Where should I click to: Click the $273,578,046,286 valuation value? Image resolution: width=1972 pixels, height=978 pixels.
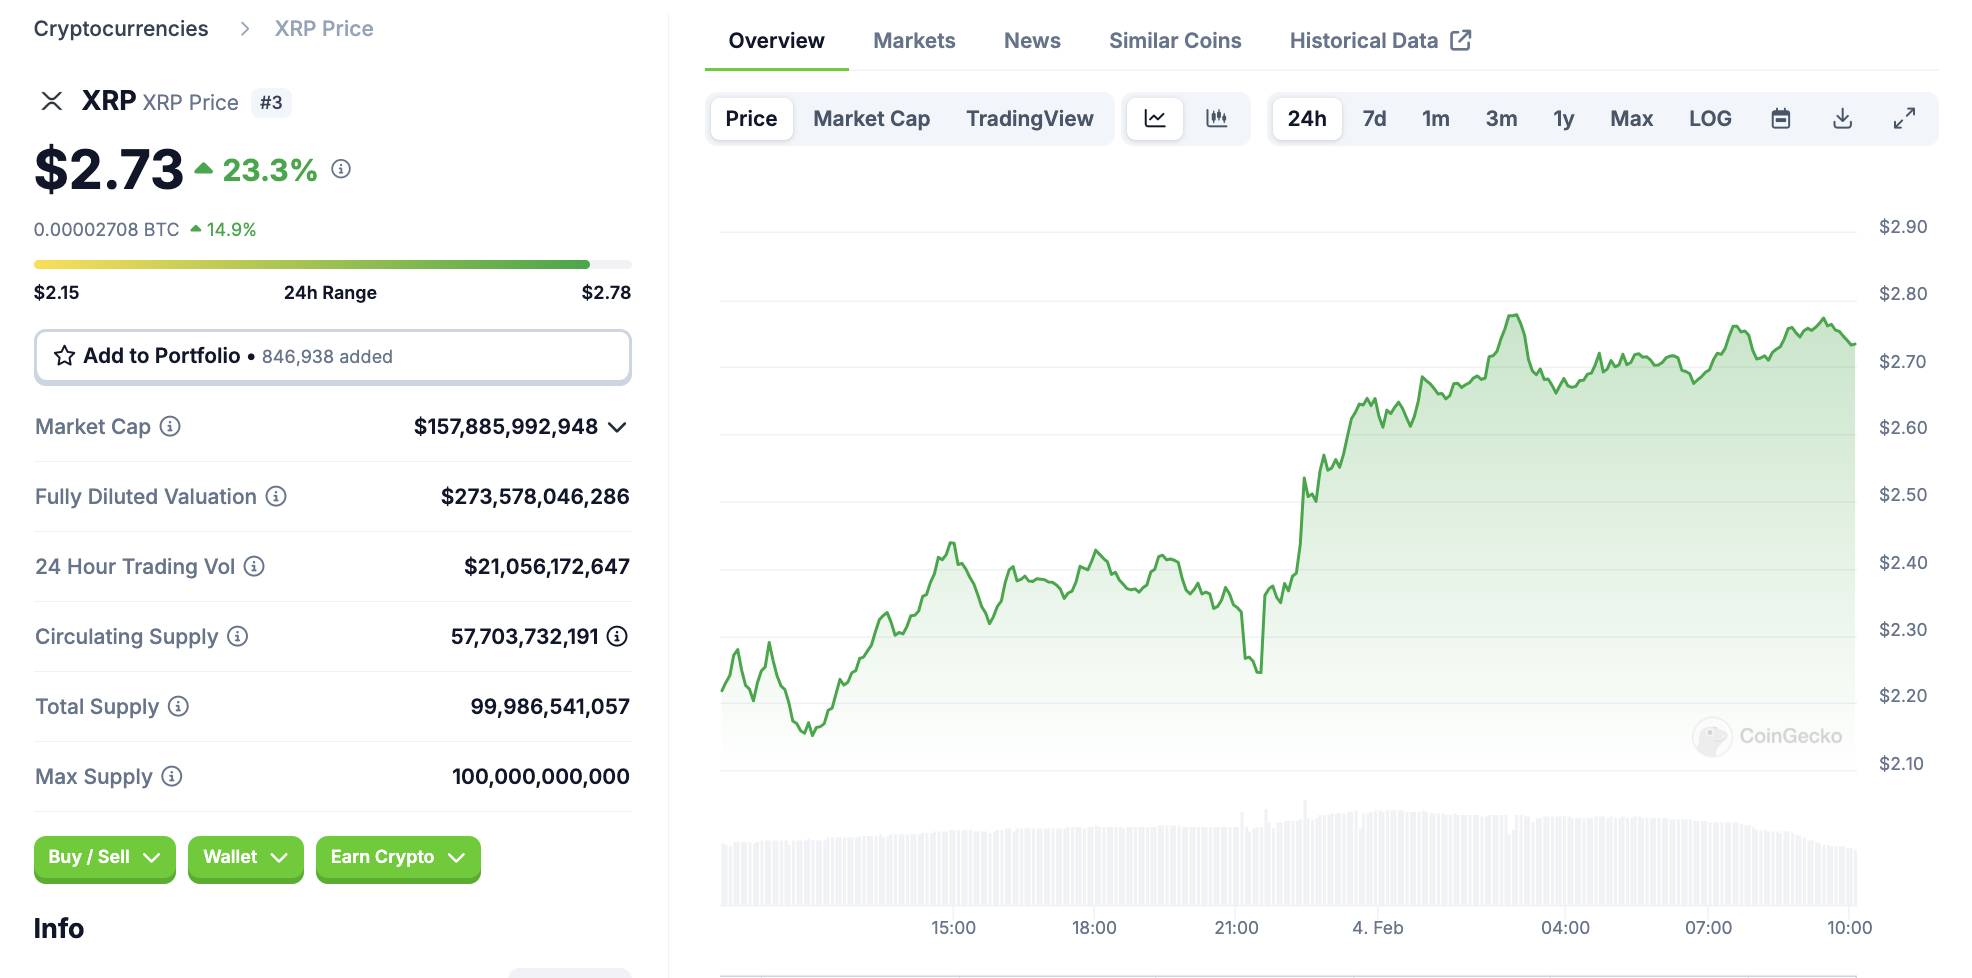click(x=535, y=497)
